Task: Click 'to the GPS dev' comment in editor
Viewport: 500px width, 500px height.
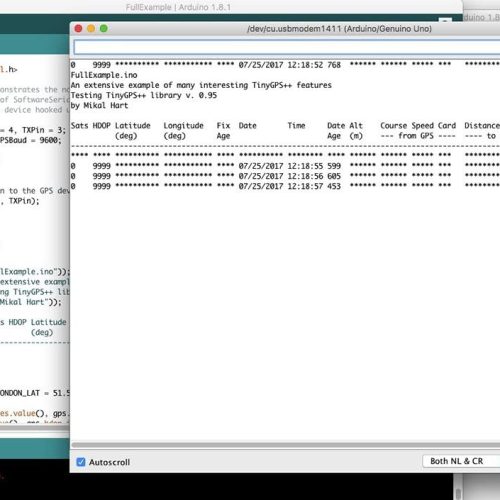Action: (x=39, y=191)
